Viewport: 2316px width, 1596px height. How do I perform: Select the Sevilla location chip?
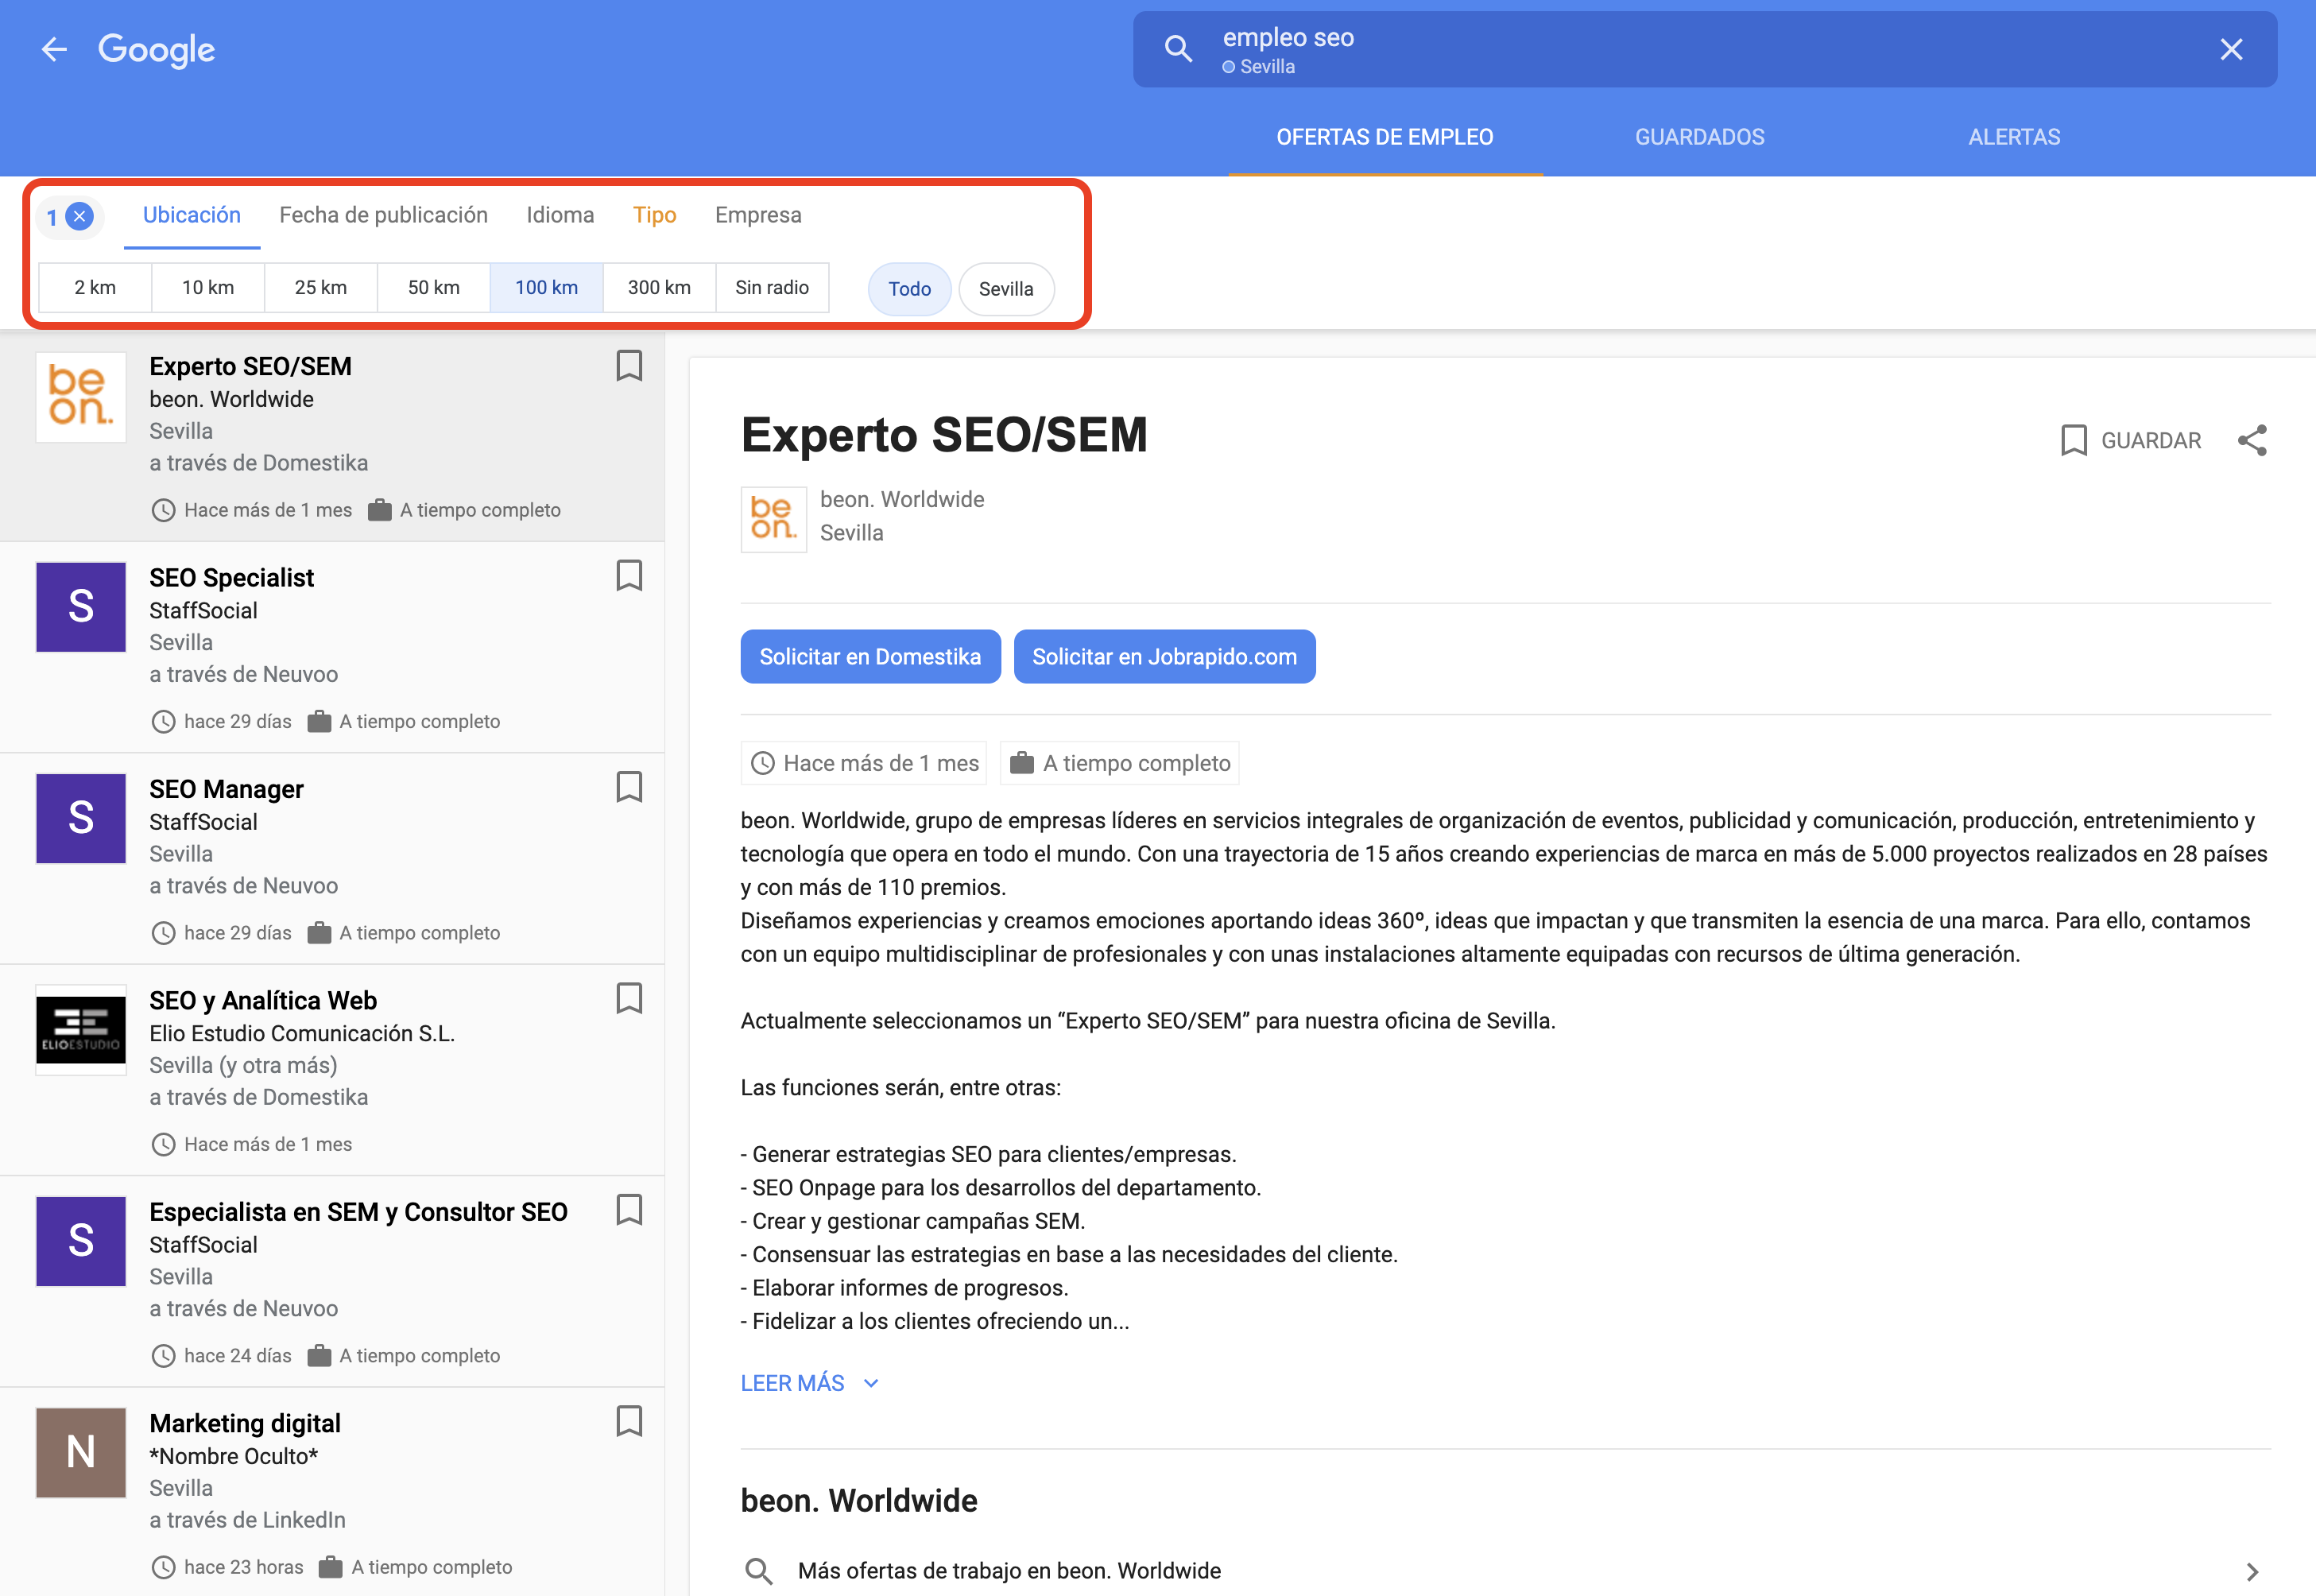point(1006,289)
